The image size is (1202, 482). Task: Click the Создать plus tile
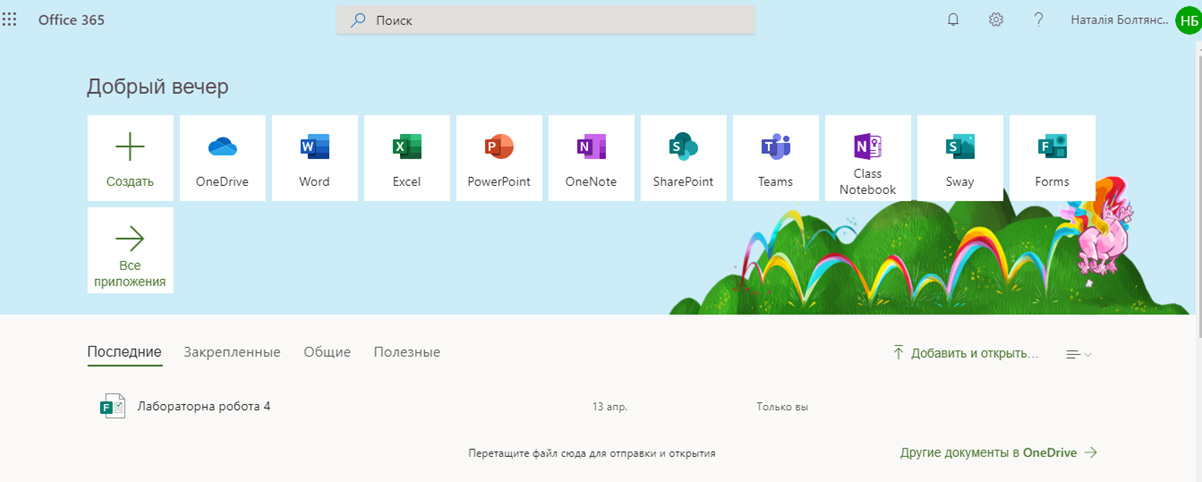pos(130,158)
